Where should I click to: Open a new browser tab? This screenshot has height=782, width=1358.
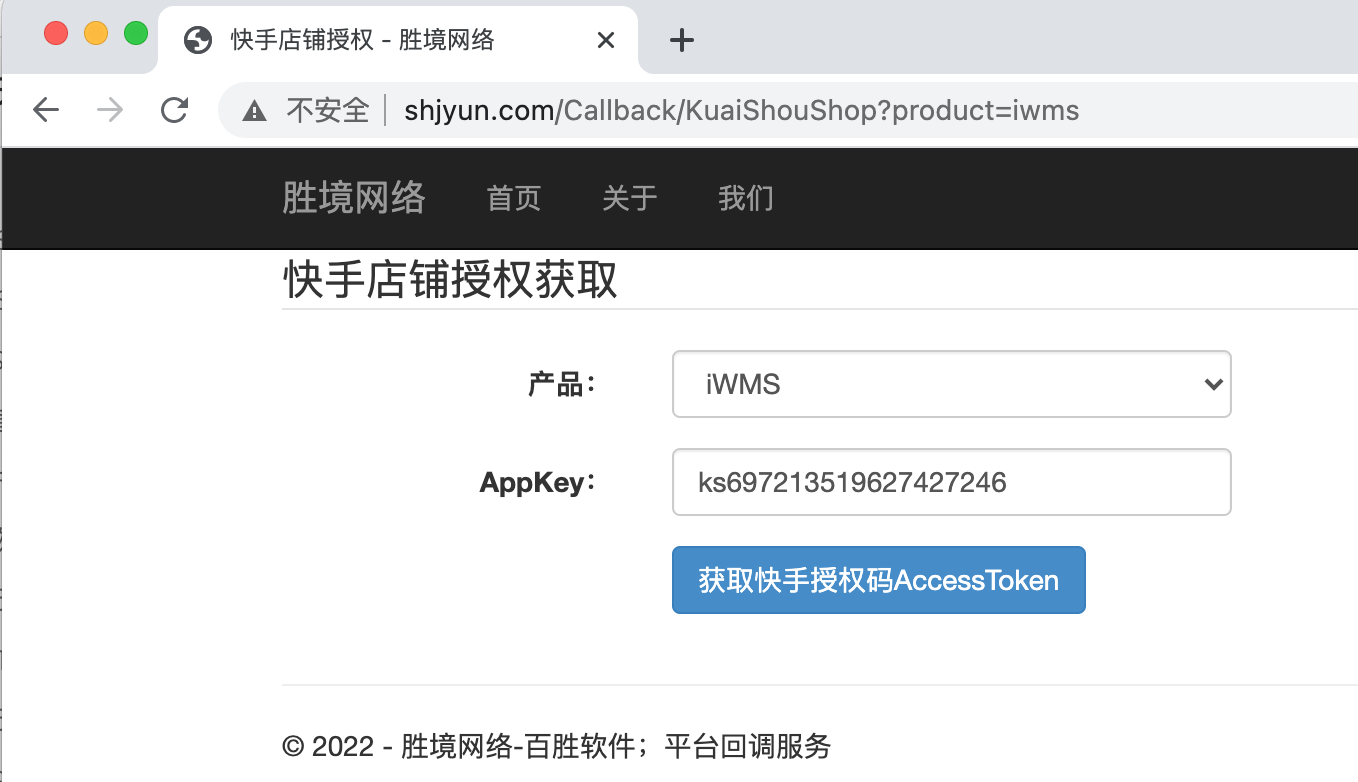pyautogui.click(x=681, y=40)
